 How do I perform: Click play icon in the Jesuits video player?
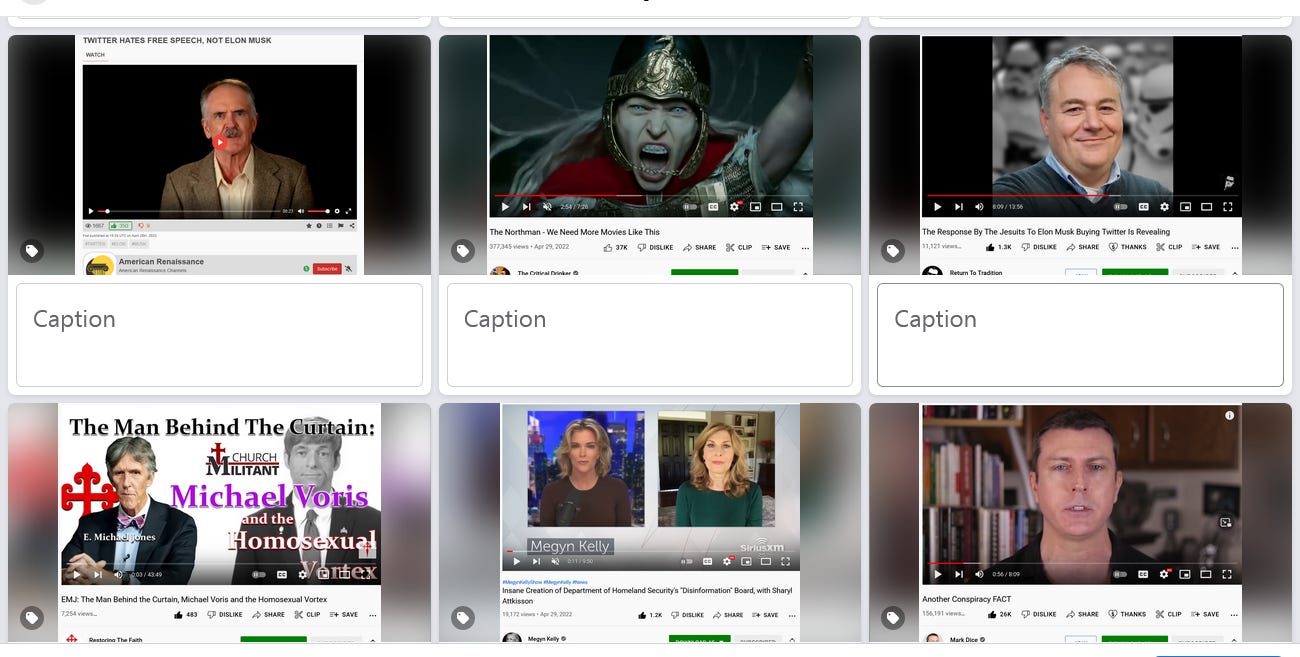pos(937,207)
